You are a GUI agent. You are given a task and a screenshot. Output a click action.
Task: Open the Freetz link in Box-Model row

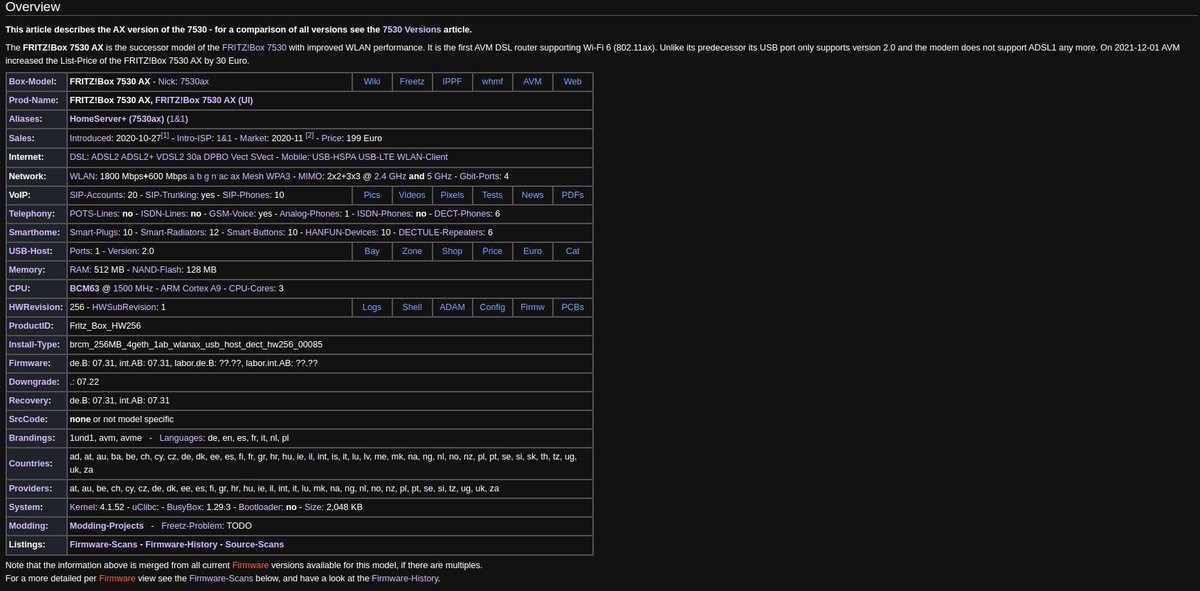tap(412, 81)
